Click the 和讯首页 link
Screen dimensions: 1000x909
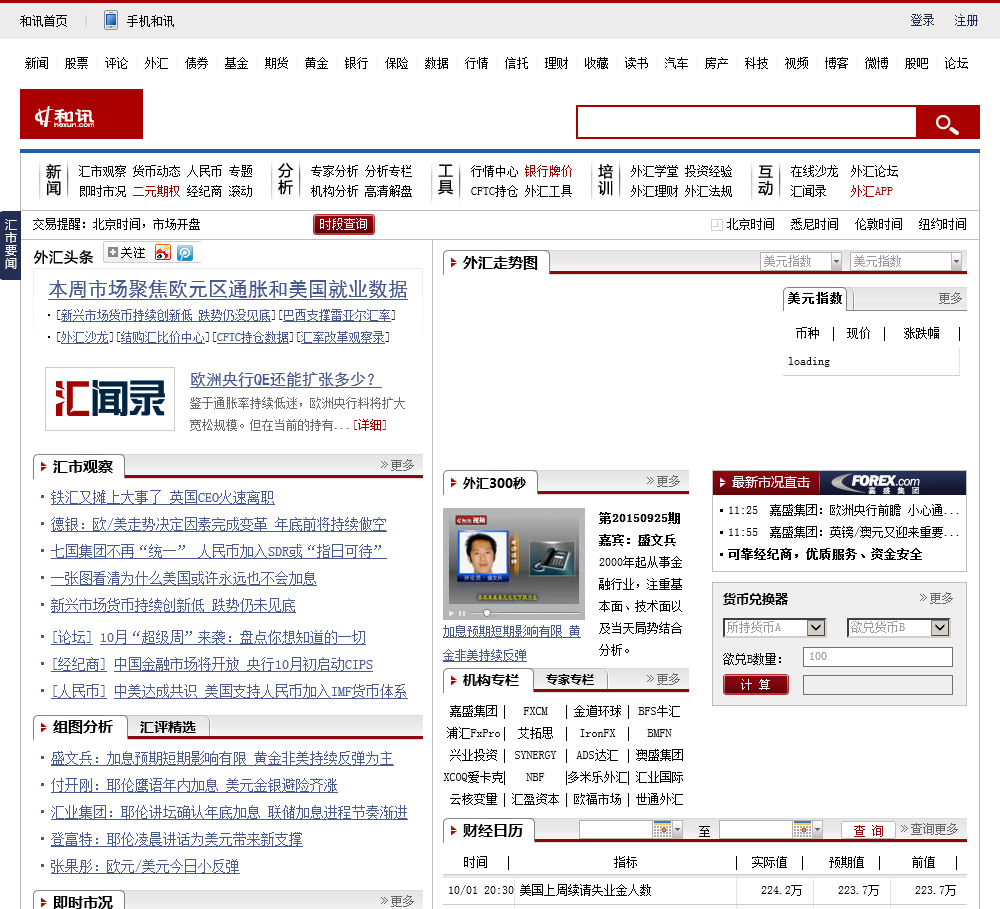coord(43,21)
